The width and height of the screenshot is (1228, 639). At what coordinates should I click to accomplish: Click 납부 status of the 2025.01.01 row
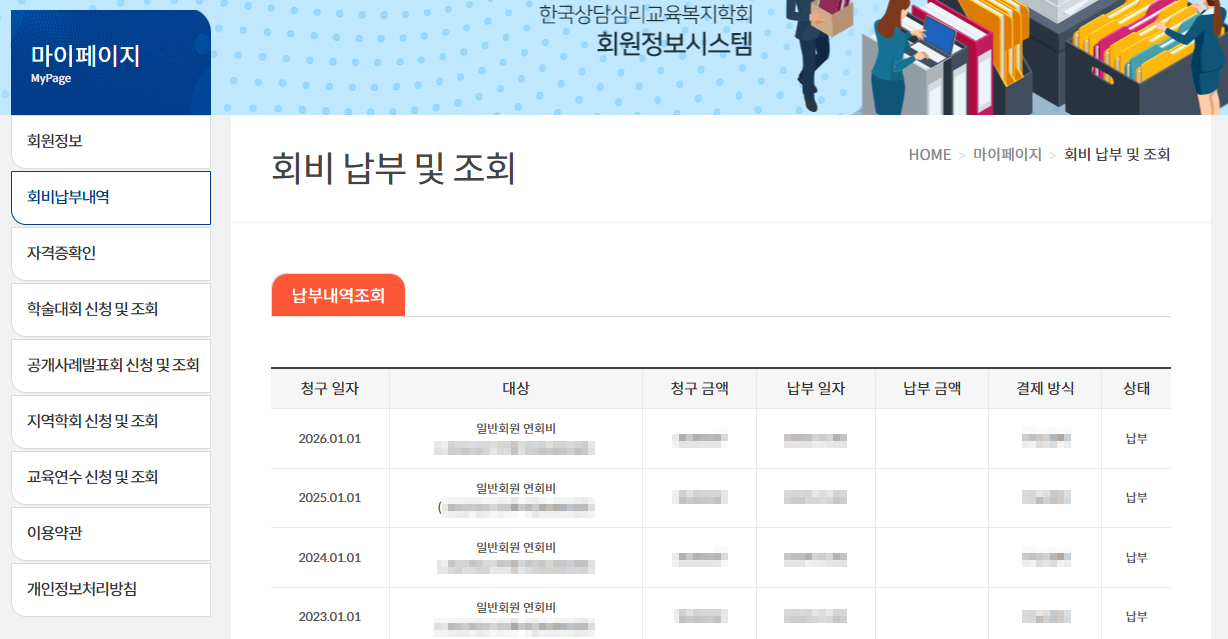1136,497
